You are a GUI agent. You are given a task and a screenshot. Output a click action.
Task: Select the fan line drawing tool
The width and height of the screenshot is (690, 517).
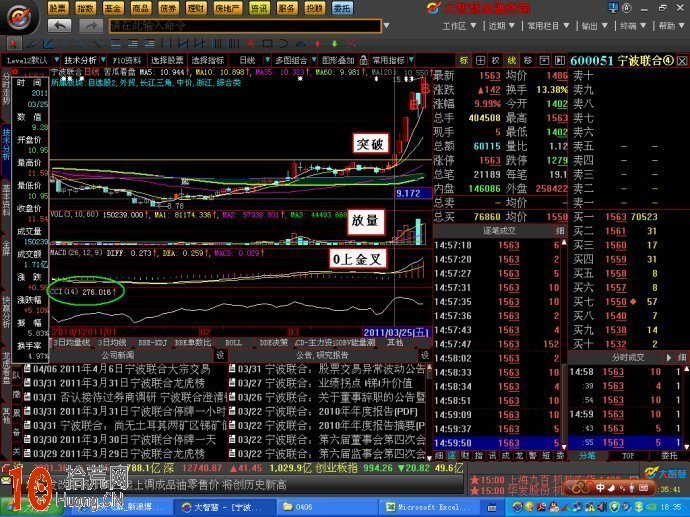(48, 44)
